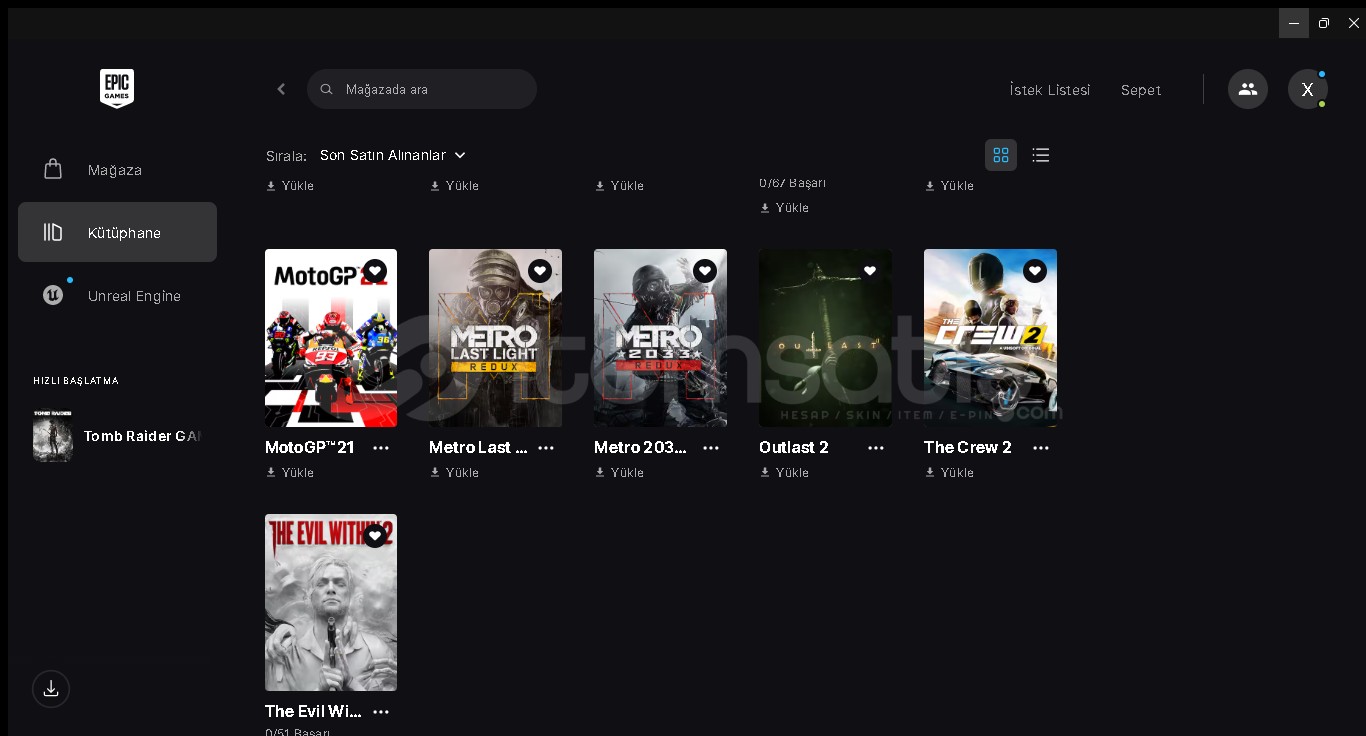Open The Crew 2 cover art
This screenshot has height=736, width=1366.
coord(990,338)
